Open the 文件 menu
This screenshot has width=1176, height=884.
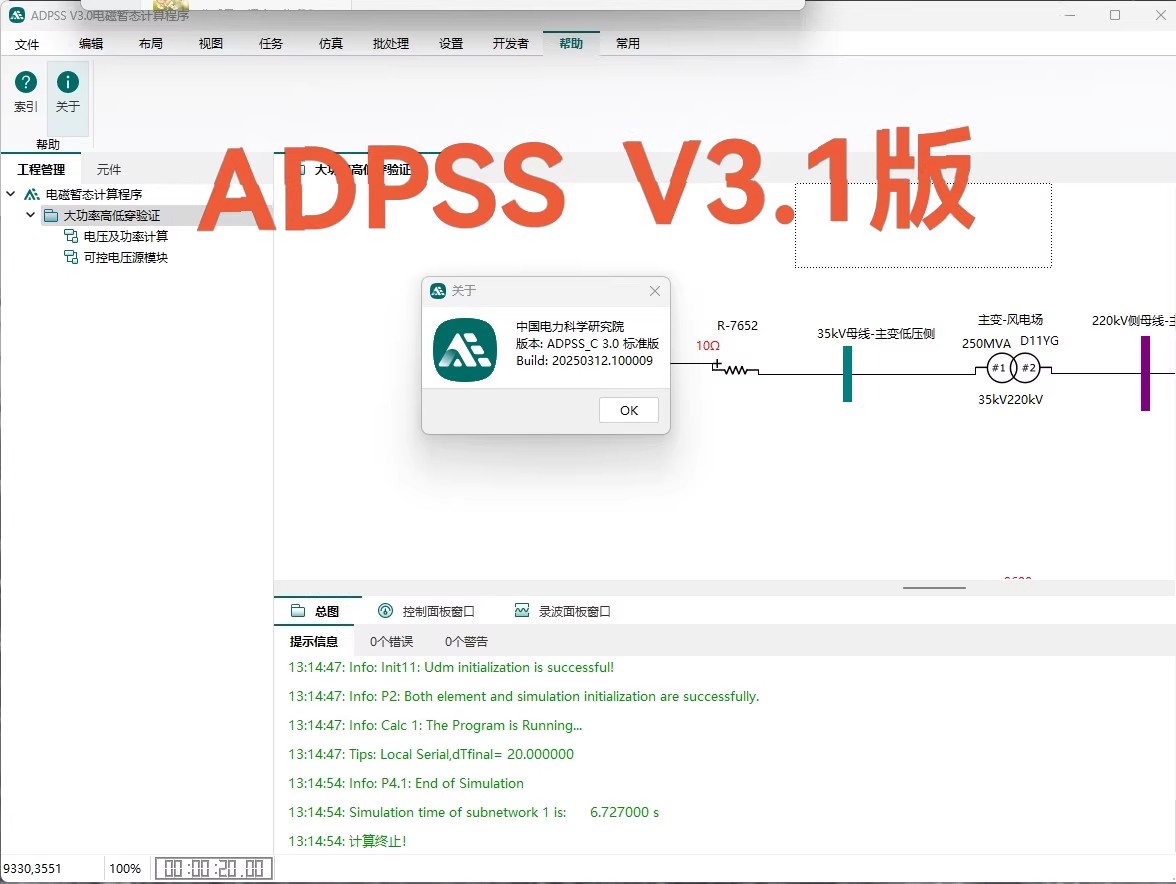pos(27,44)
